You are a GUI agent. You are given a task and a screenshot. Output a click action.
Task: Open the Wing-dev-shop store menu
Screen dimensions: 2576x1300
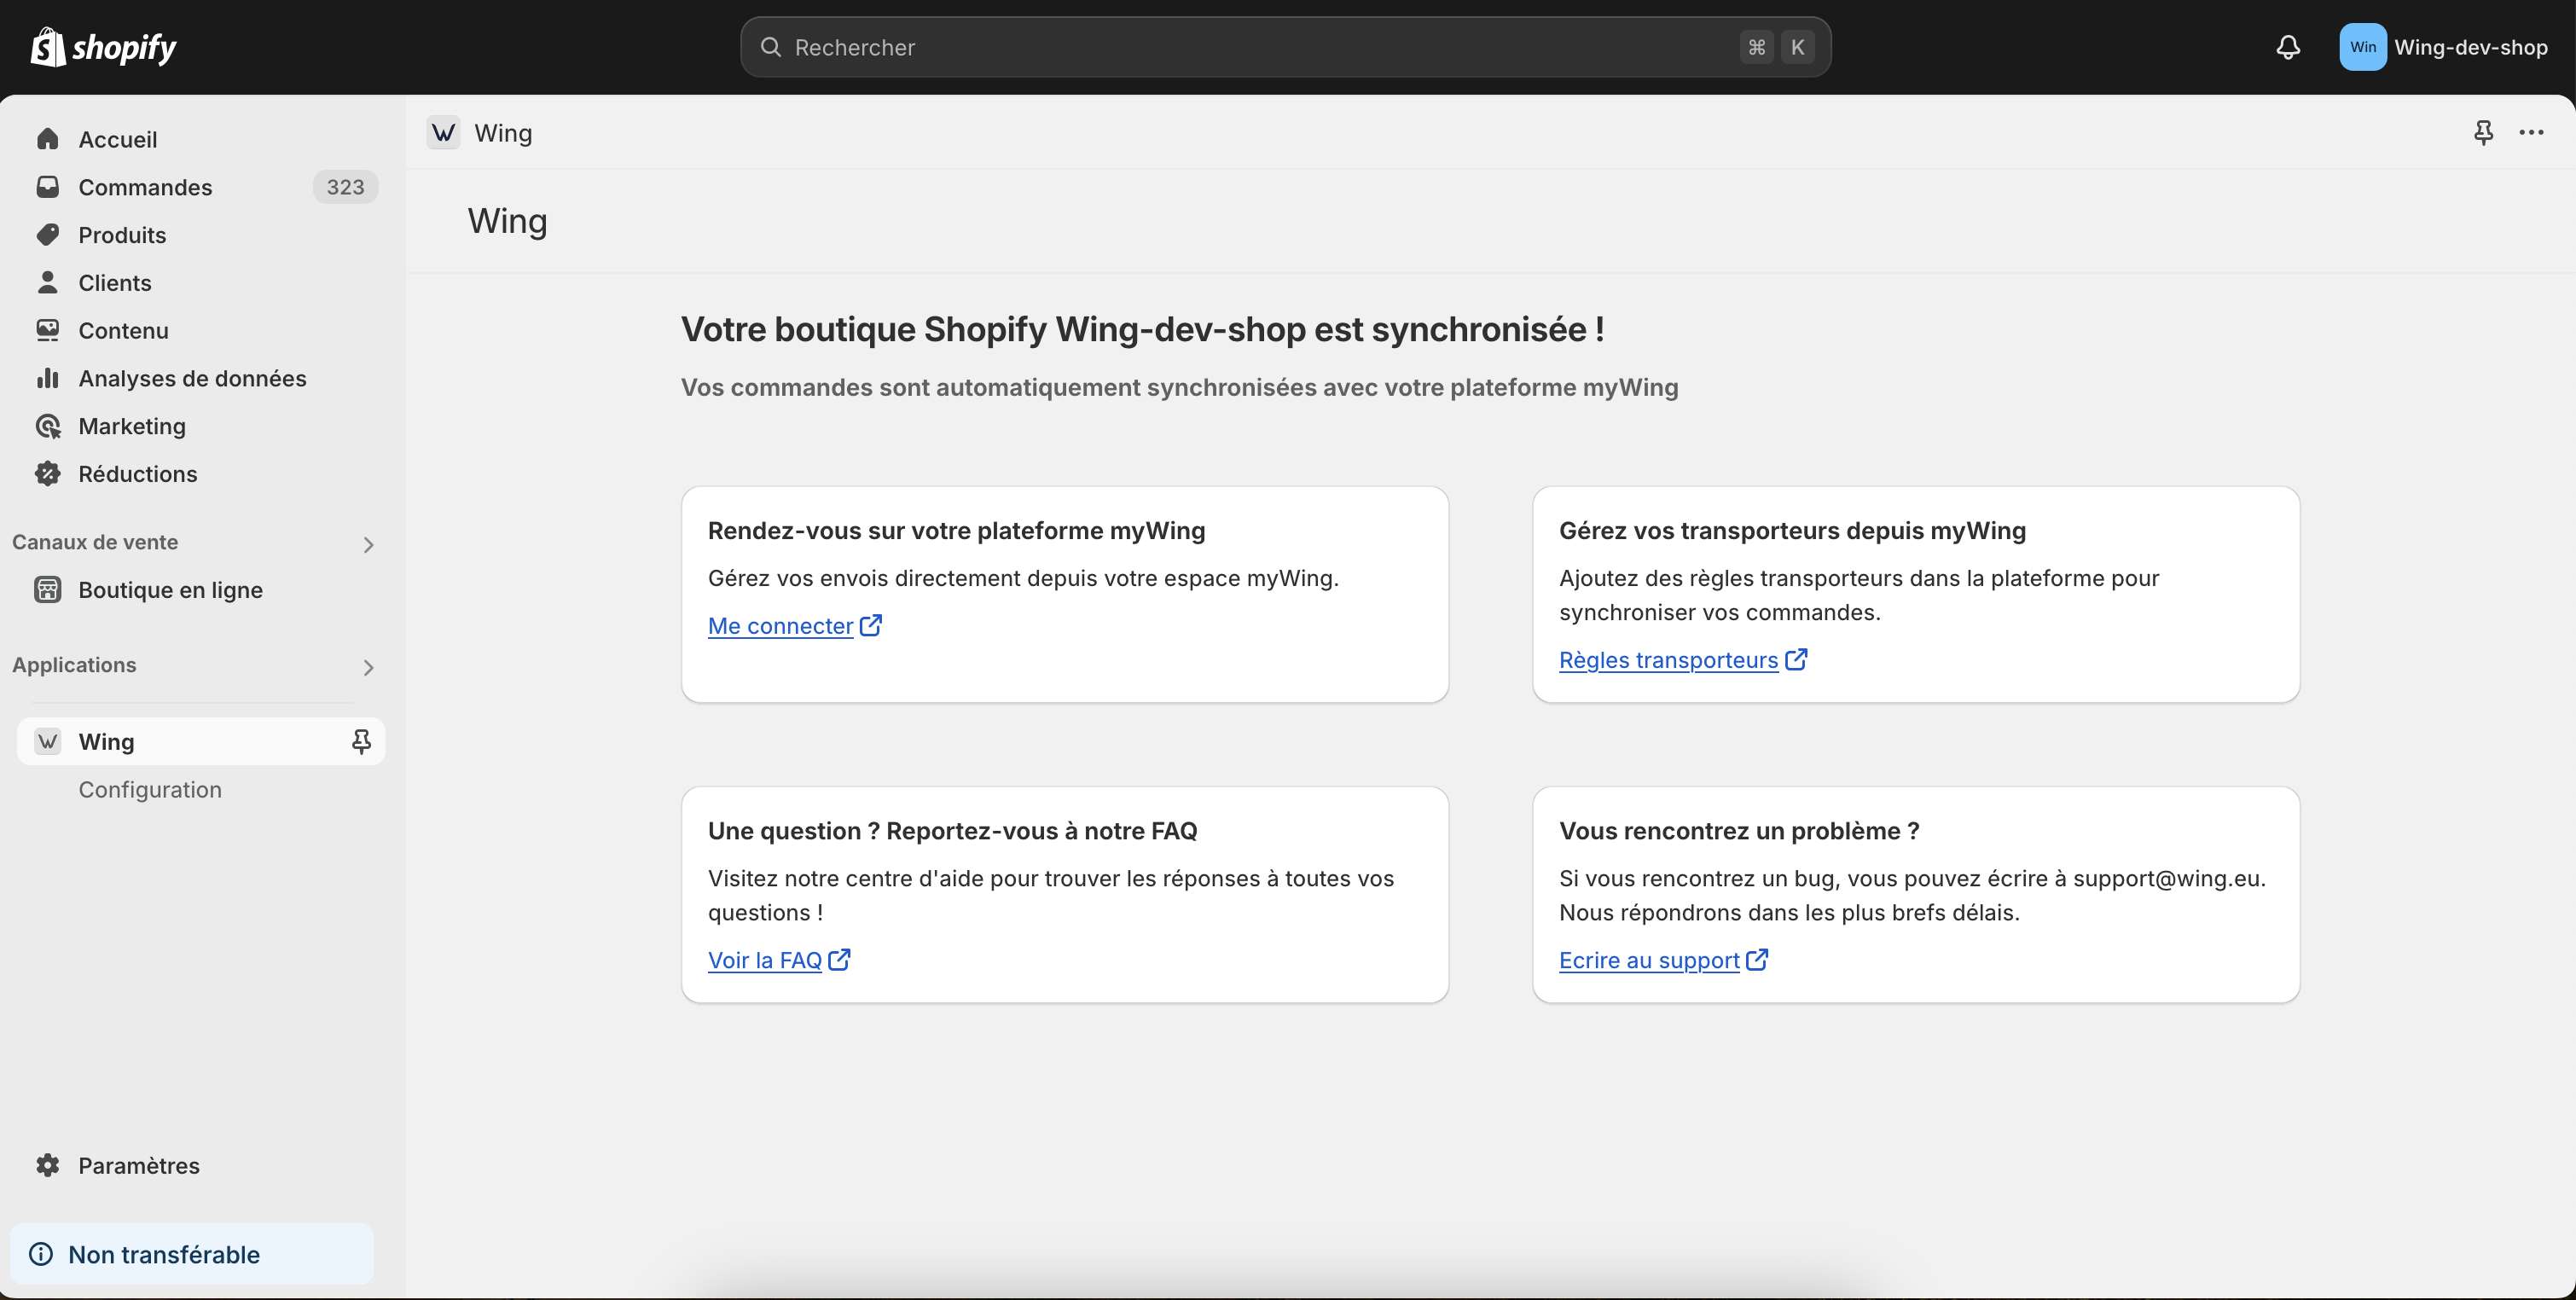point(2443,47)
